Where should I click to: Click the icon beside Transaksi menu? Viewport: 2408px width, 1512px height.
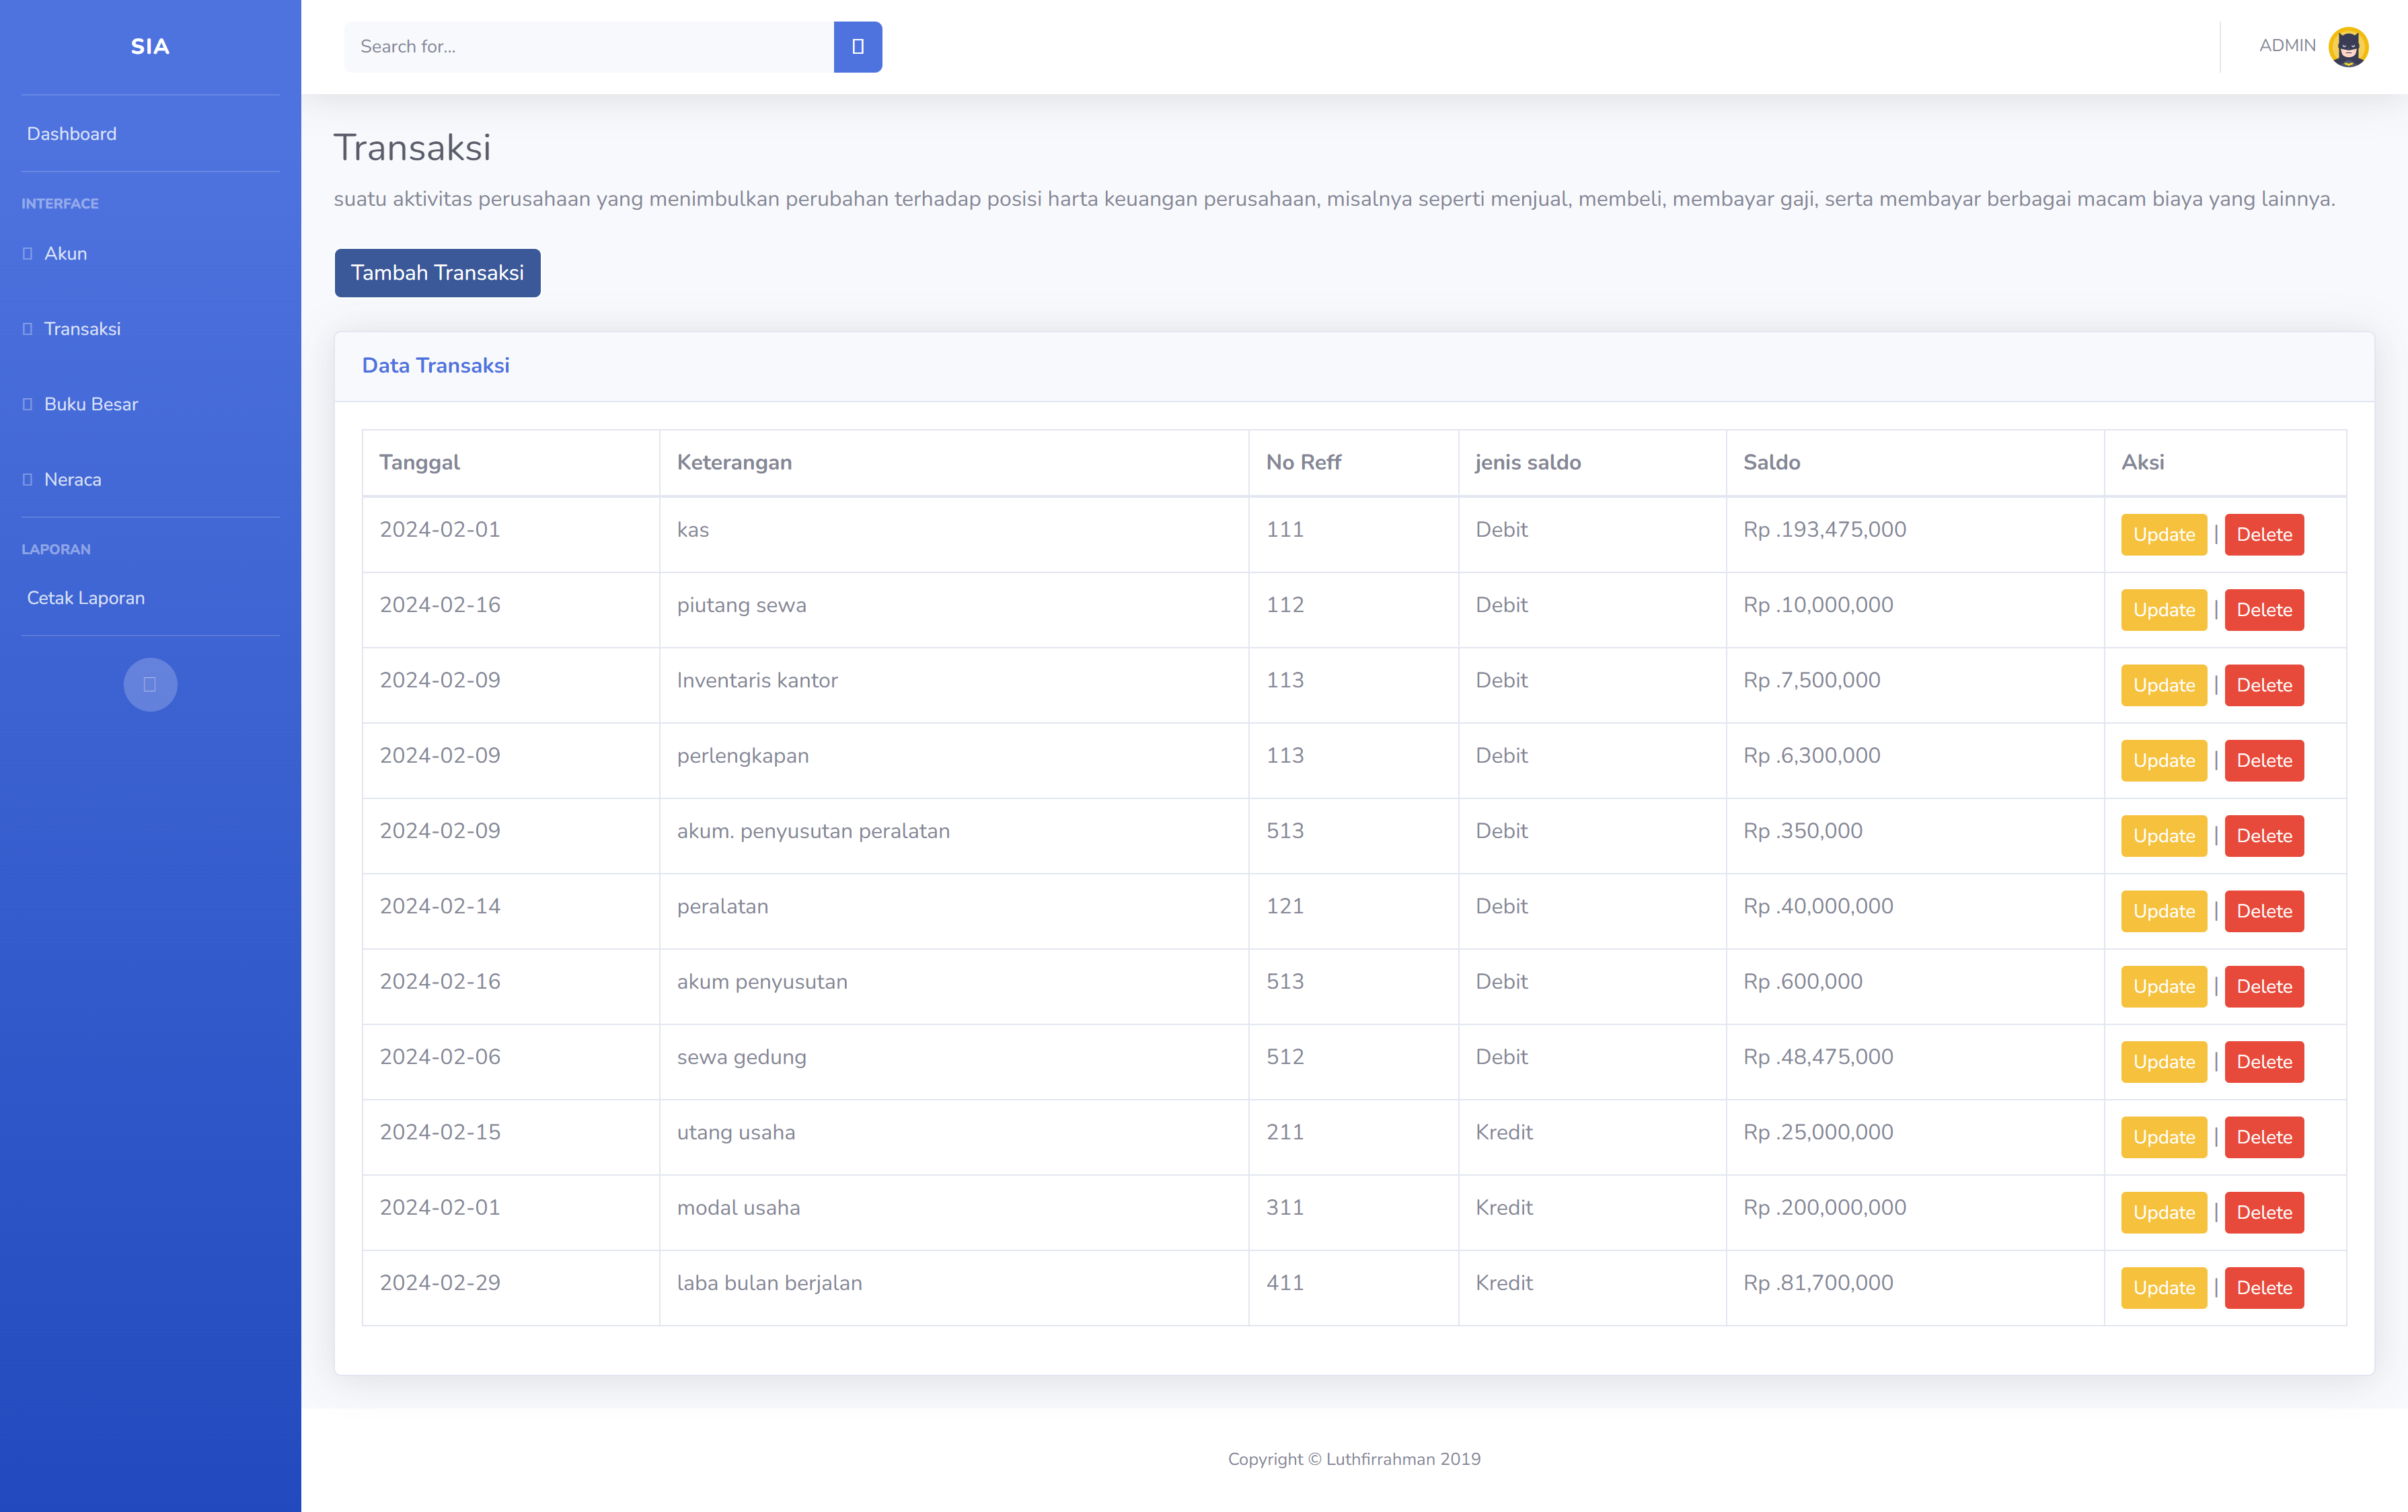(28, 329)
